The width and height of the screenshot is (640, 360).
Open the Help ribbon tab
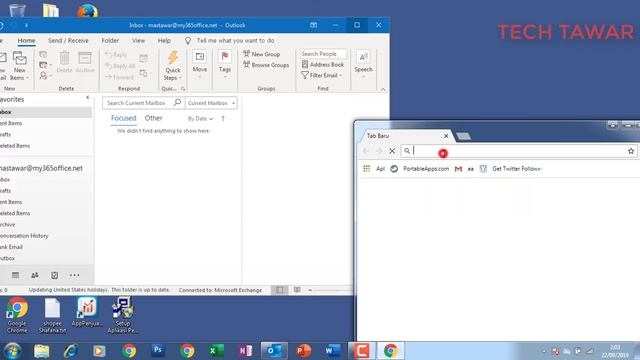coord(164,40)
